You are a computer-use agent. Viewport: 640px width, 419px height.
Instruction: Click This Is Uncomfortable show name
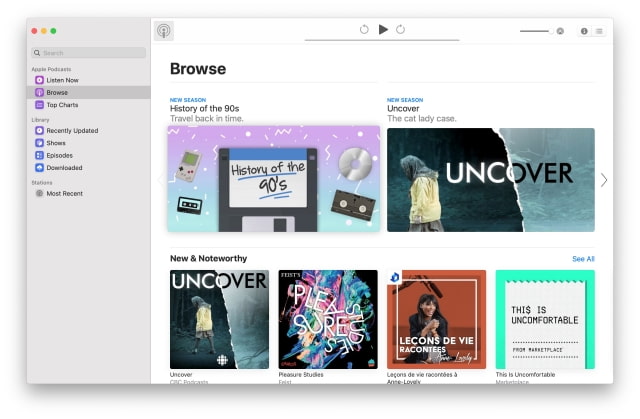coord(525,375)
